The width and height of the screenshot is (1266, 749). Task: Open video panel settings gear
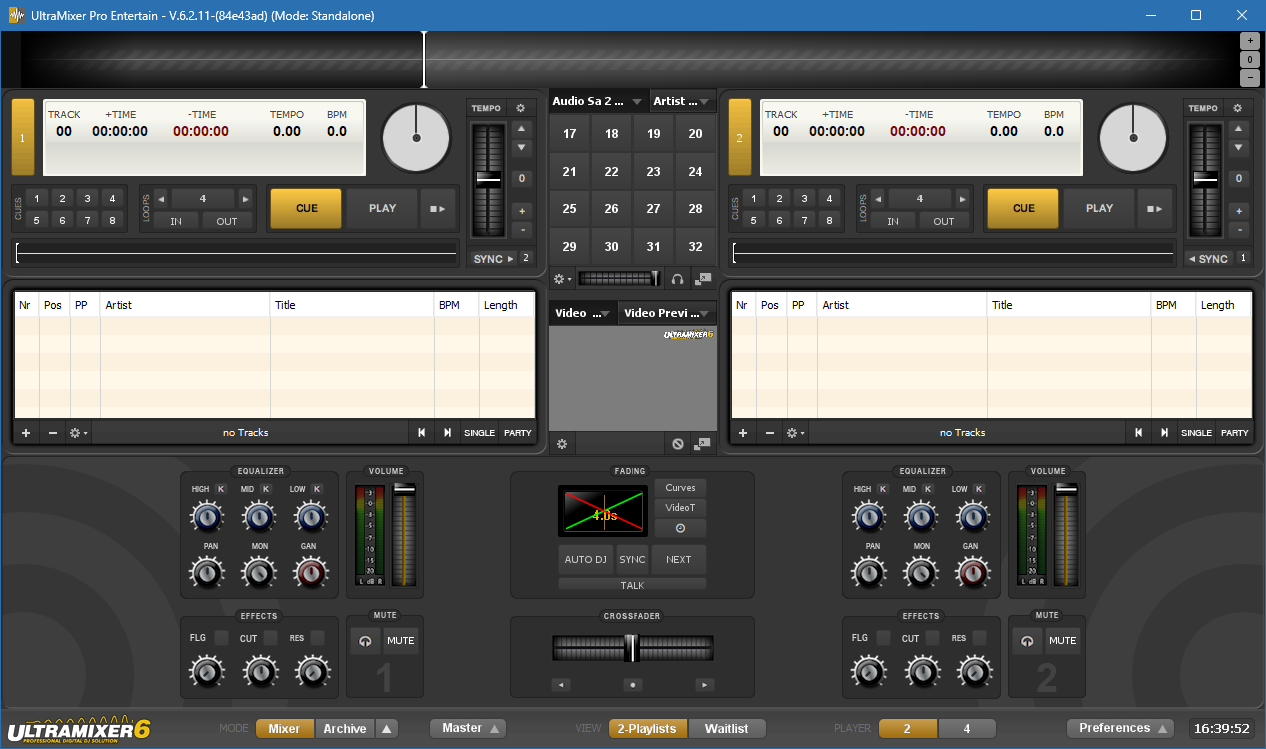tap(562, 443)
